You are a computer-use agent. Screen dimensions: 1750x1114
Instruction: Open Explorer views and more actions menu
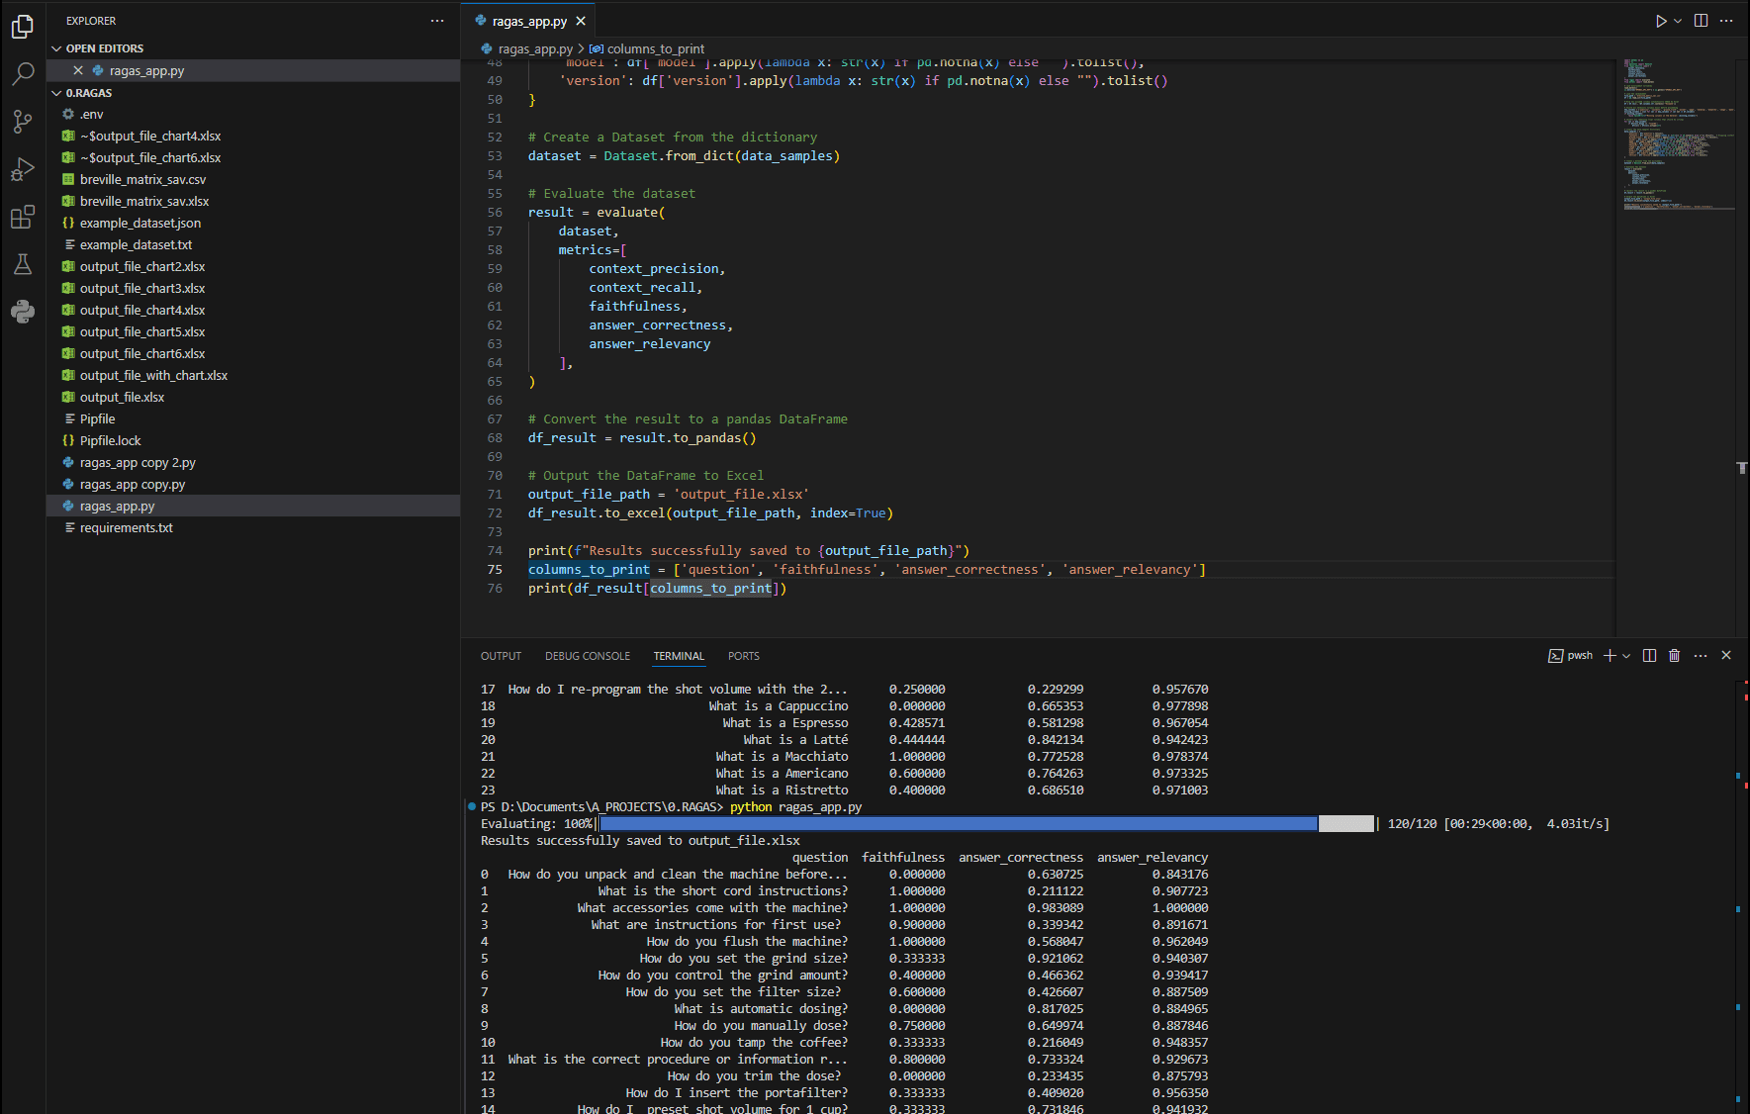[x=437, y=20]
